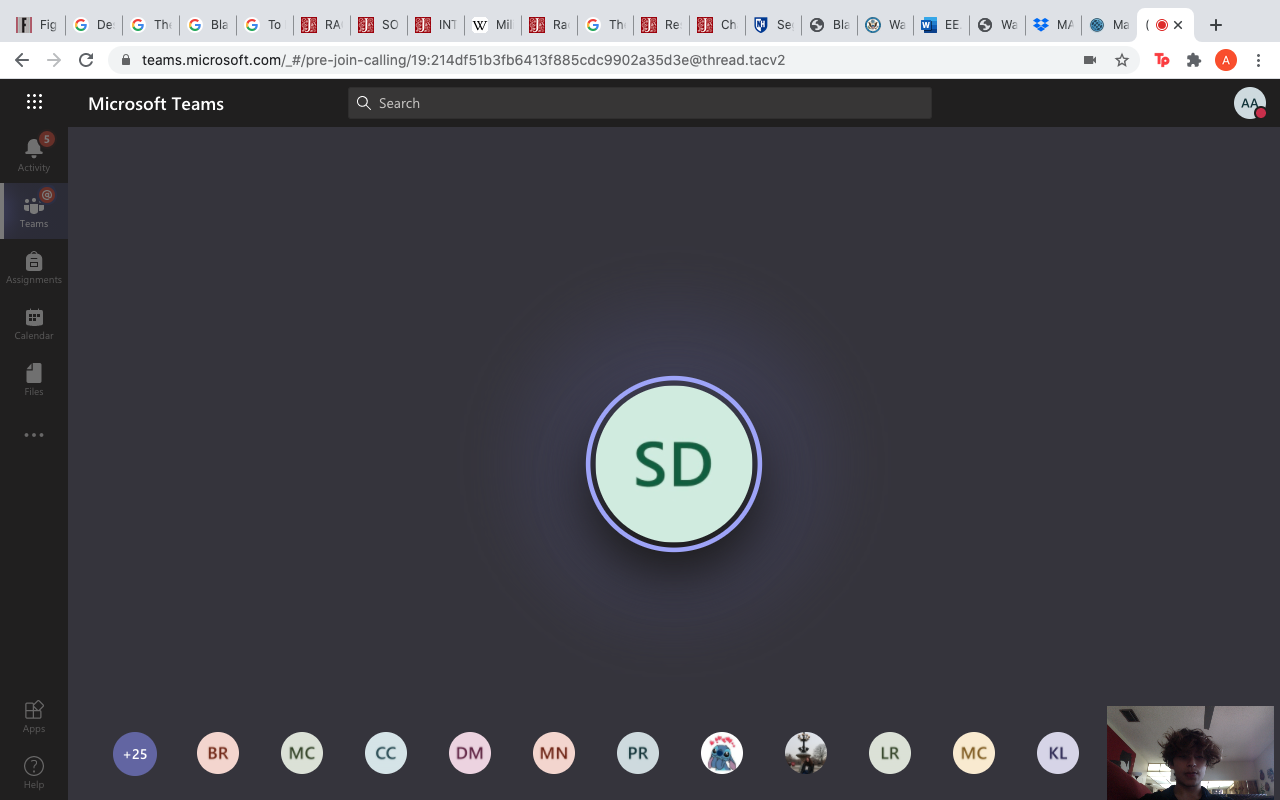1280x800 pixels.
Task: Click the Microsoft Teams title
Action: pyautogui.click(x=156, y=103)
